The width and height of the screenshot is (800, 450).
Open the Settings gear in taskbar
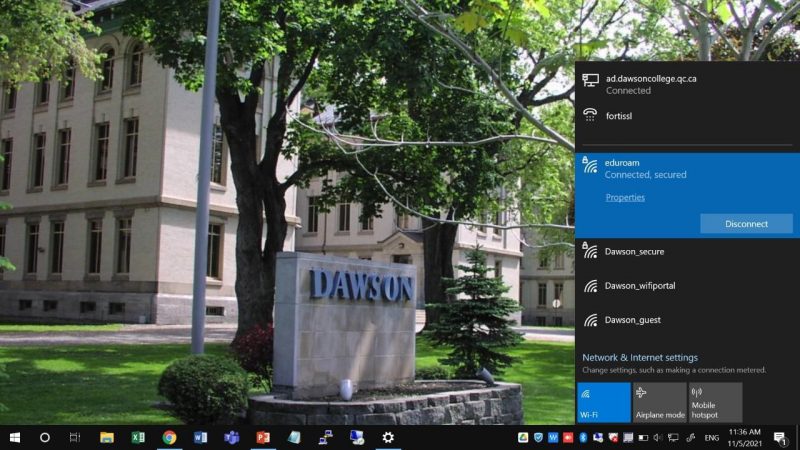tap(388, 437)
